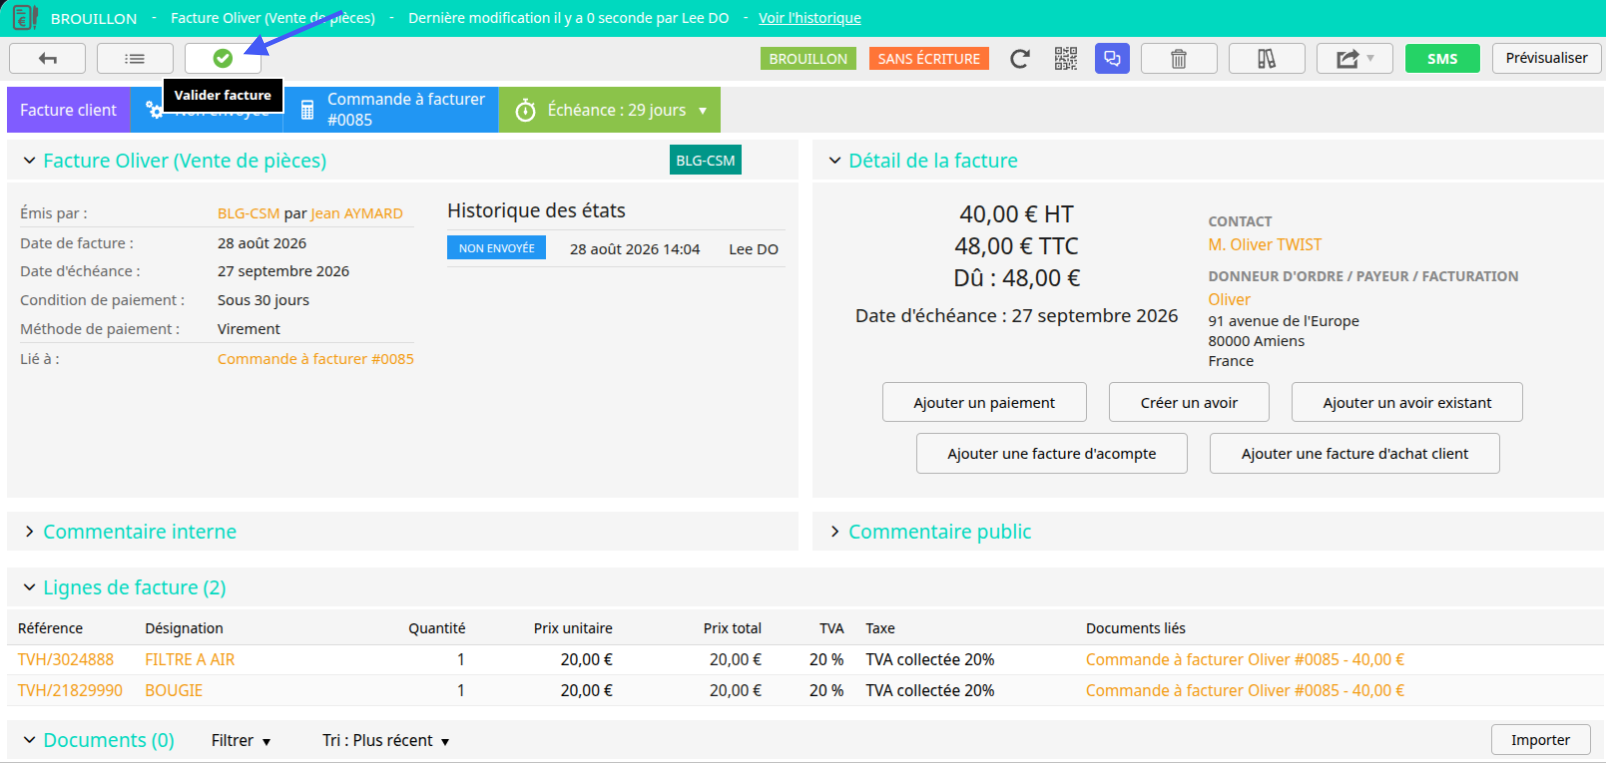Delete the invoice using the trash icon
The image size is (1610, 766).
pos(1179,59)
